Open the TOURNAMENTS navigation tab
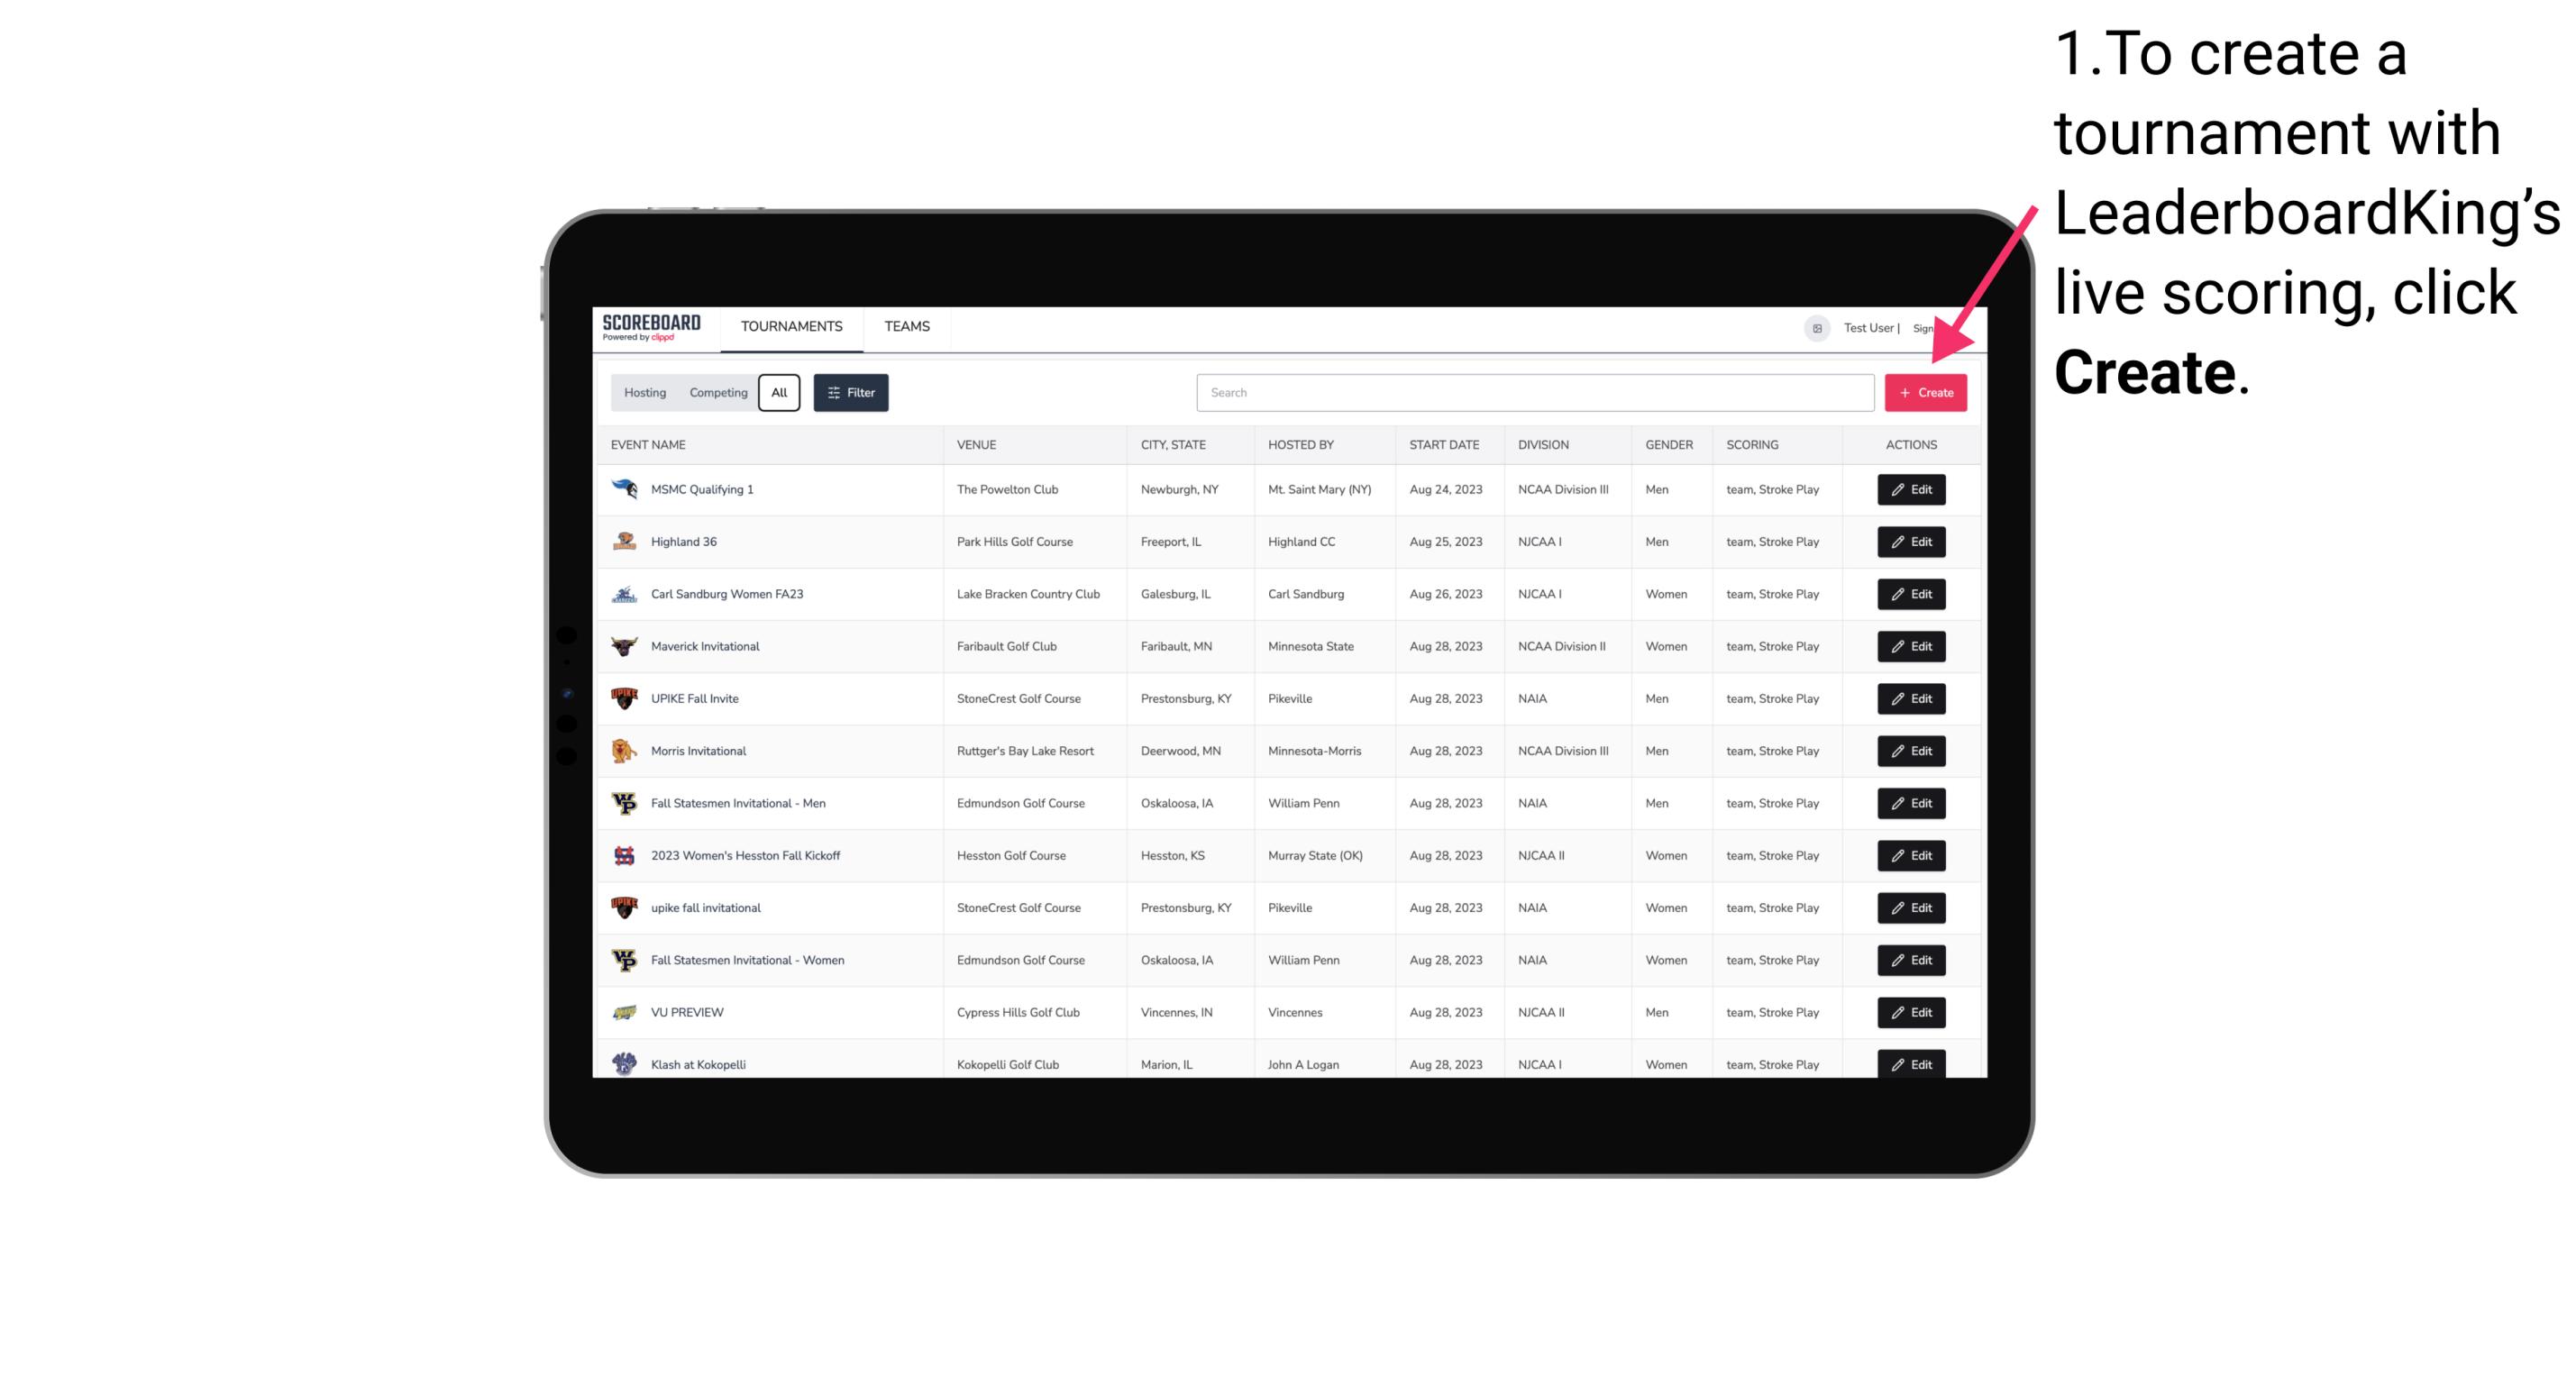This screenshot has width=2576, height=1386. point(790,326)
